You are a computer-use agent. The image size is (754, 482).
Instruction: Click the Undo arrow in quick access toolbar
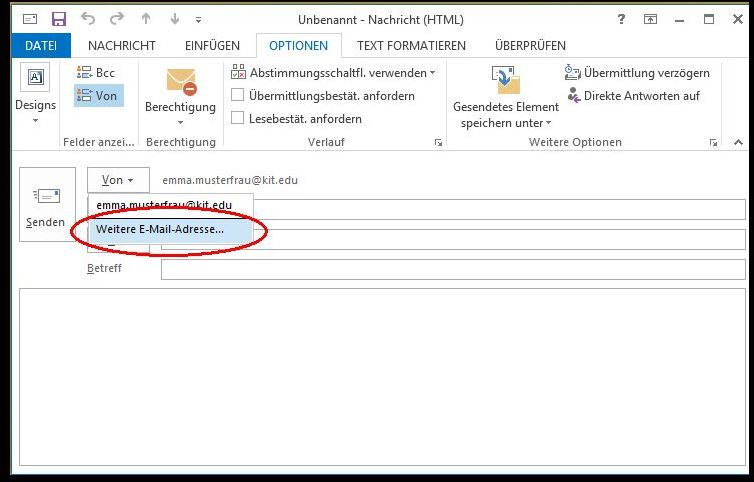click(x=87, y=19)
